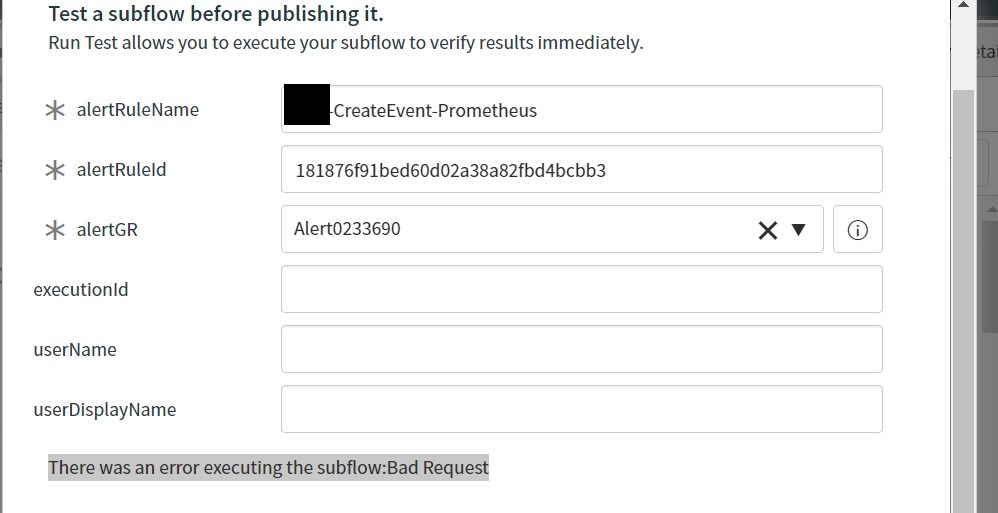Screen dimensions: 998x513
Task: Select the alertGR field showing Alert0233690
Action: pos(552,229)
